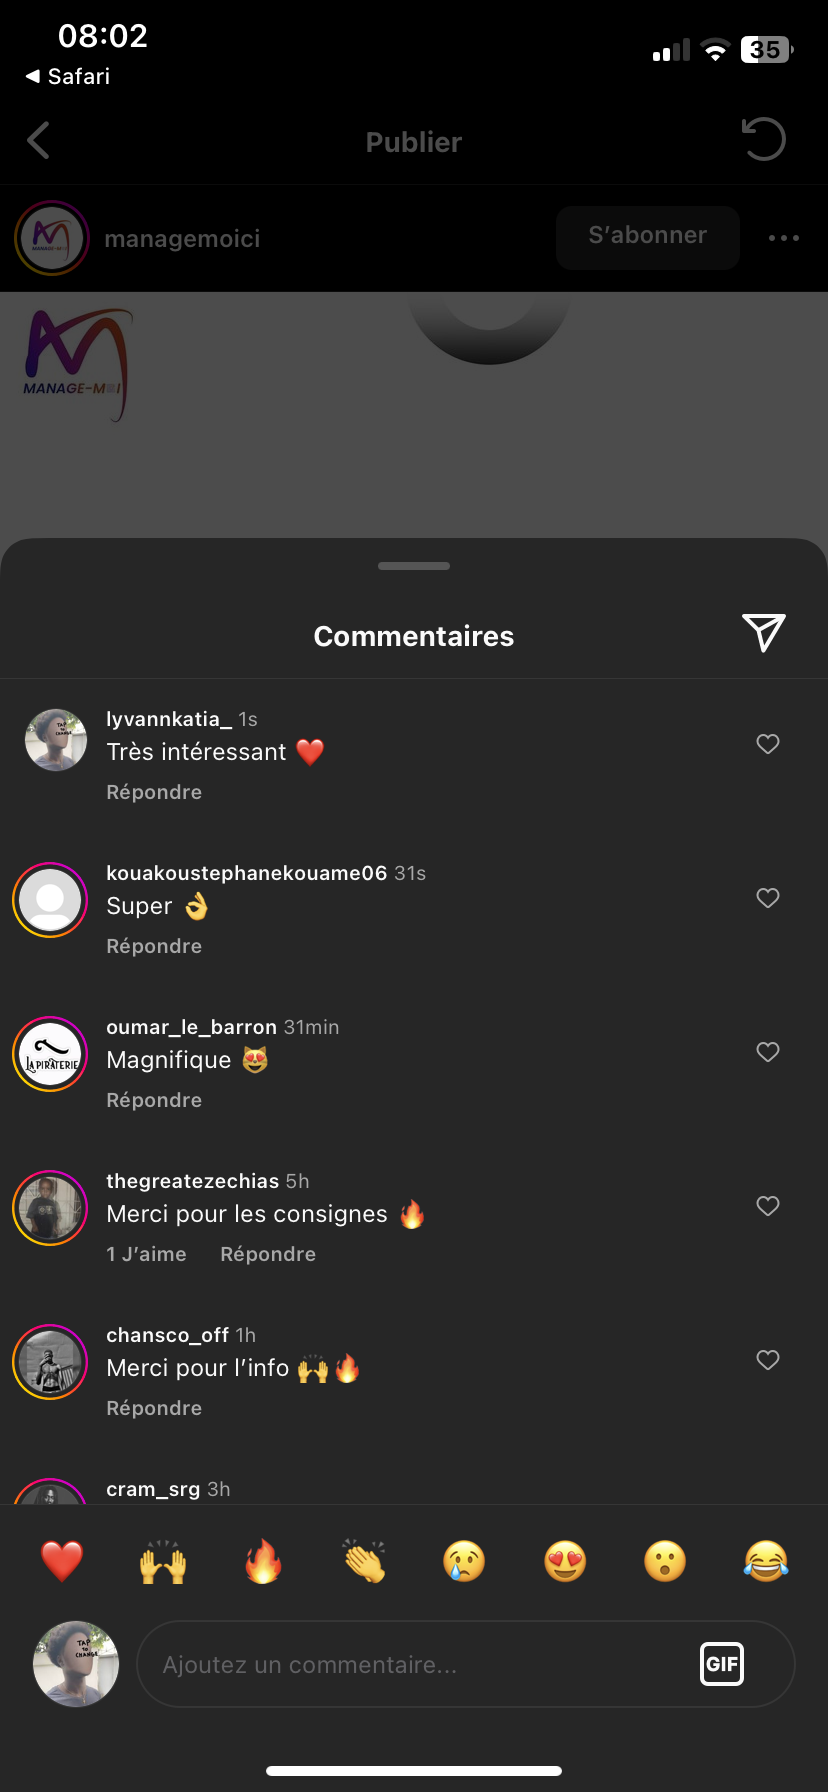828x1792 pixels.
Task: View "1 J'aime" likes on the comment
Action: click(146, 1254)
